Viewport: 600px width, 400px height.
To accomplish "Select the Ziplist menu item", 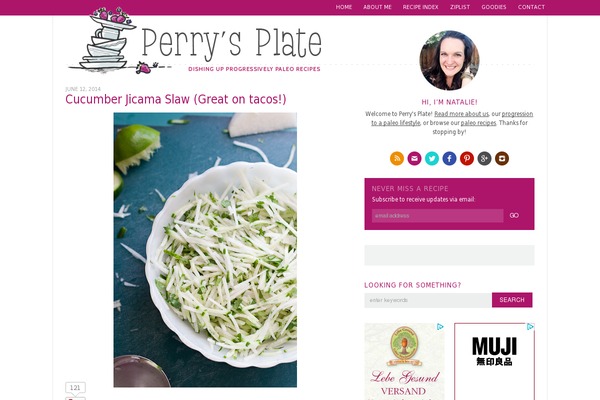I will coord(460,7).
